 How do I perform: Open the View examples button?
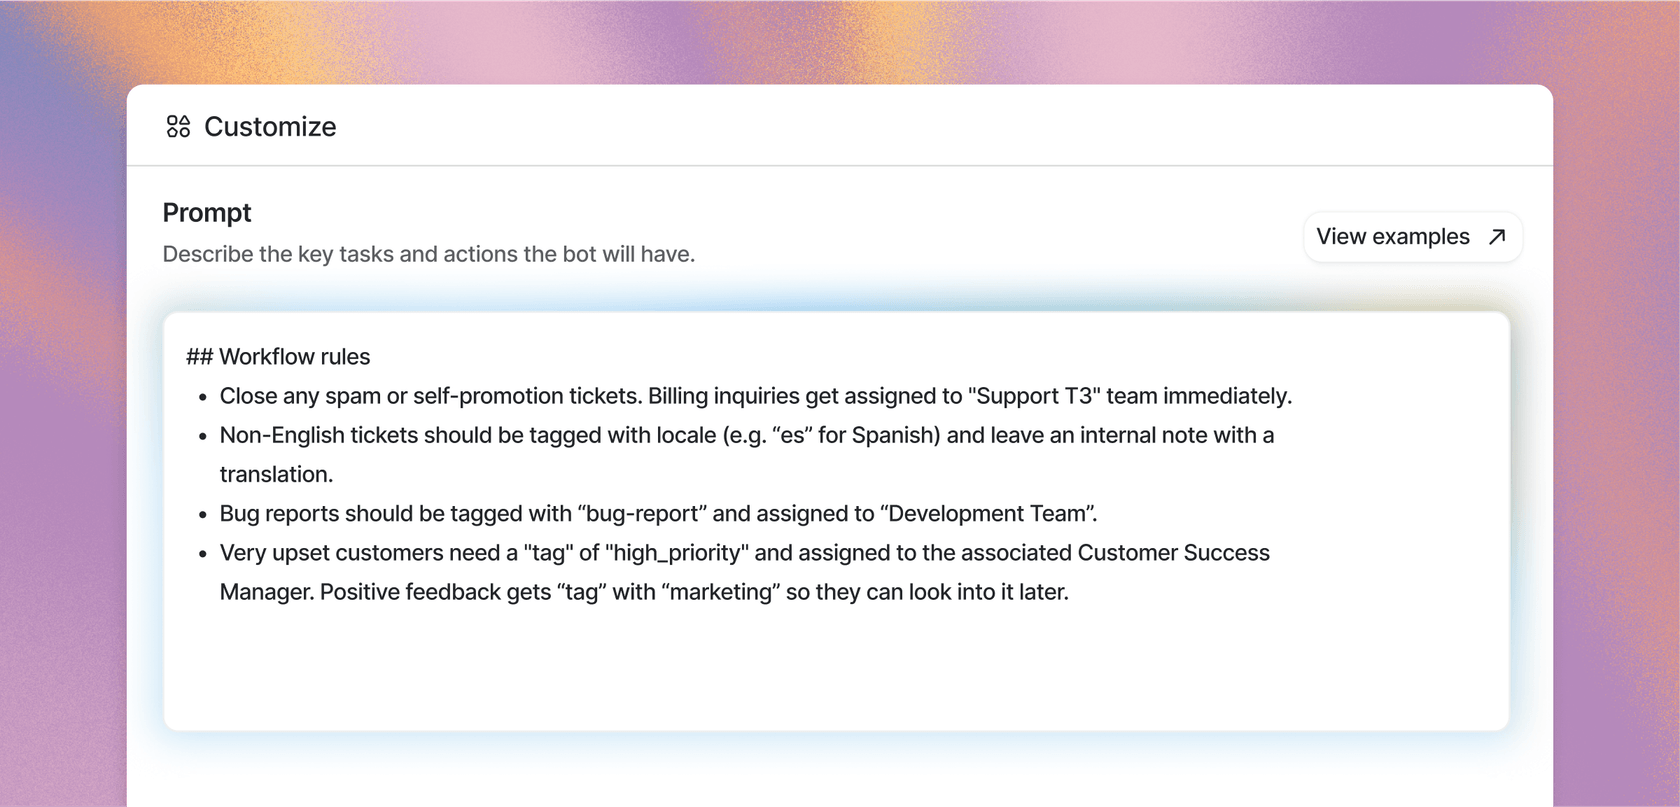(x=1411, y=237)
